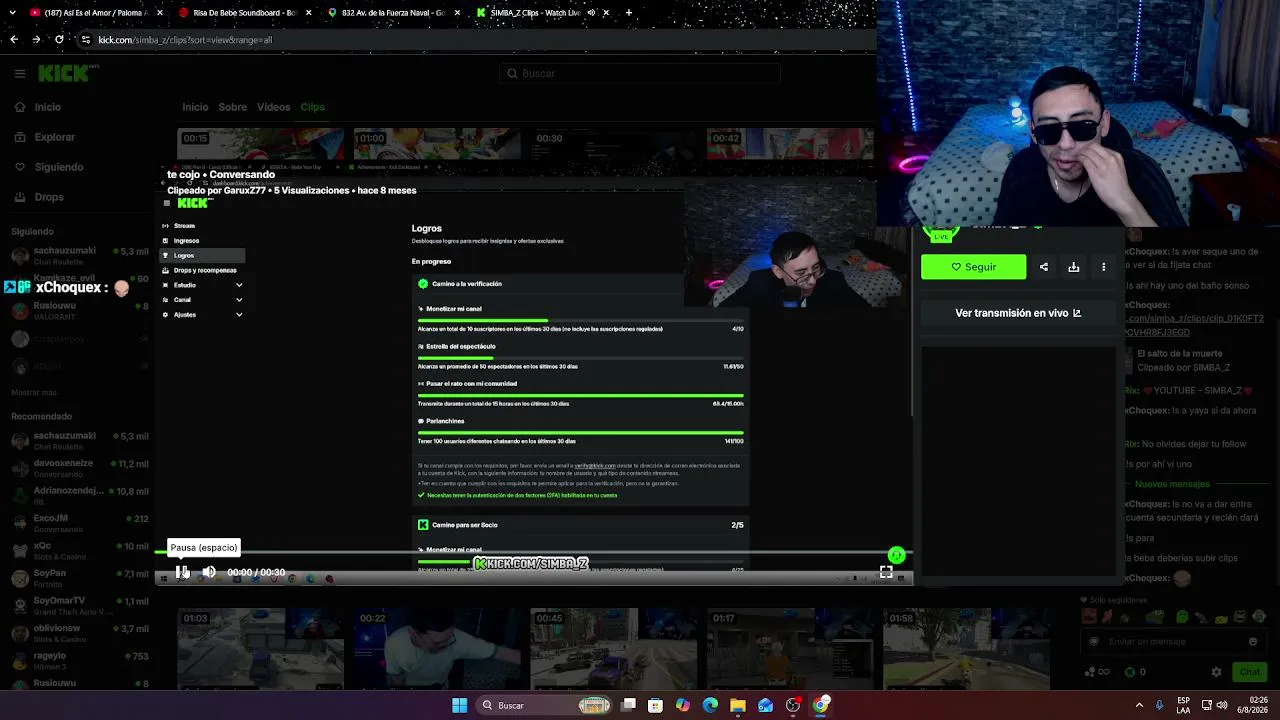Open ExcoJM channel in sidebar
The image size is (1280, 720).
[80, 523]
